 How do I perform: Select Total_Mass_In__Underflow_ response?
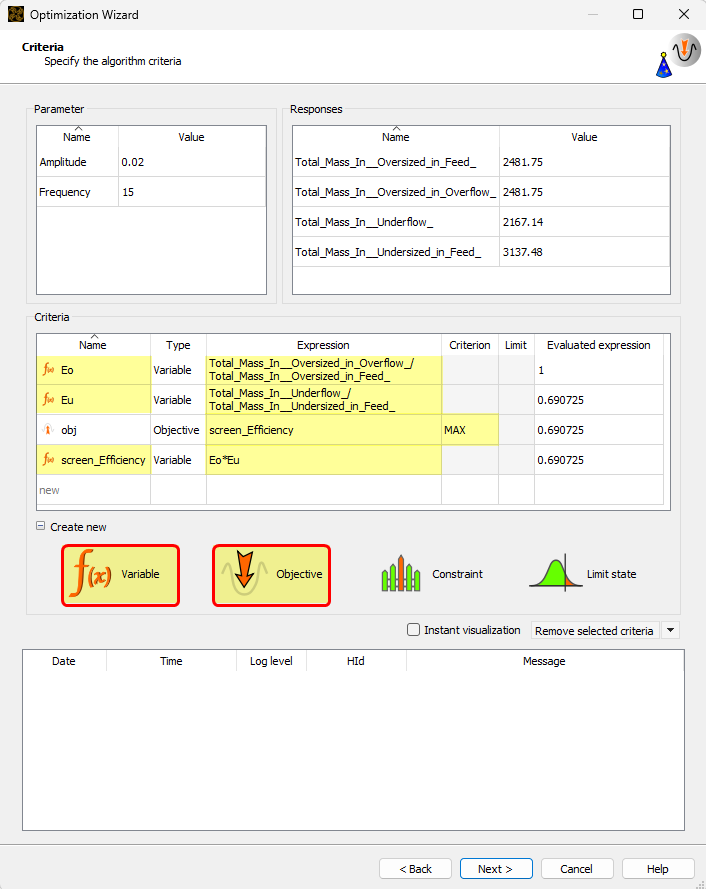(x=396, y=222)
